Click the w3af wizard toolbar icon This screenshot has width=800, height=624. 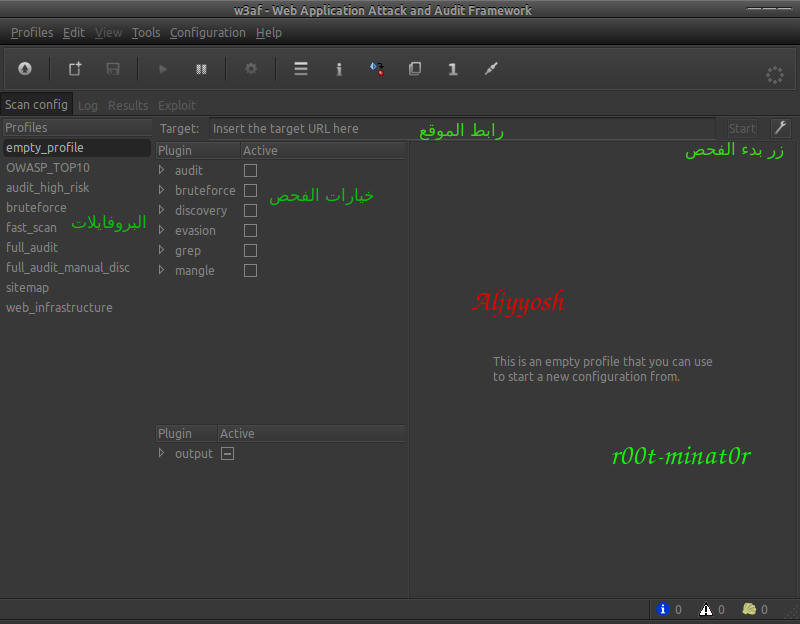tap(24, 68)
